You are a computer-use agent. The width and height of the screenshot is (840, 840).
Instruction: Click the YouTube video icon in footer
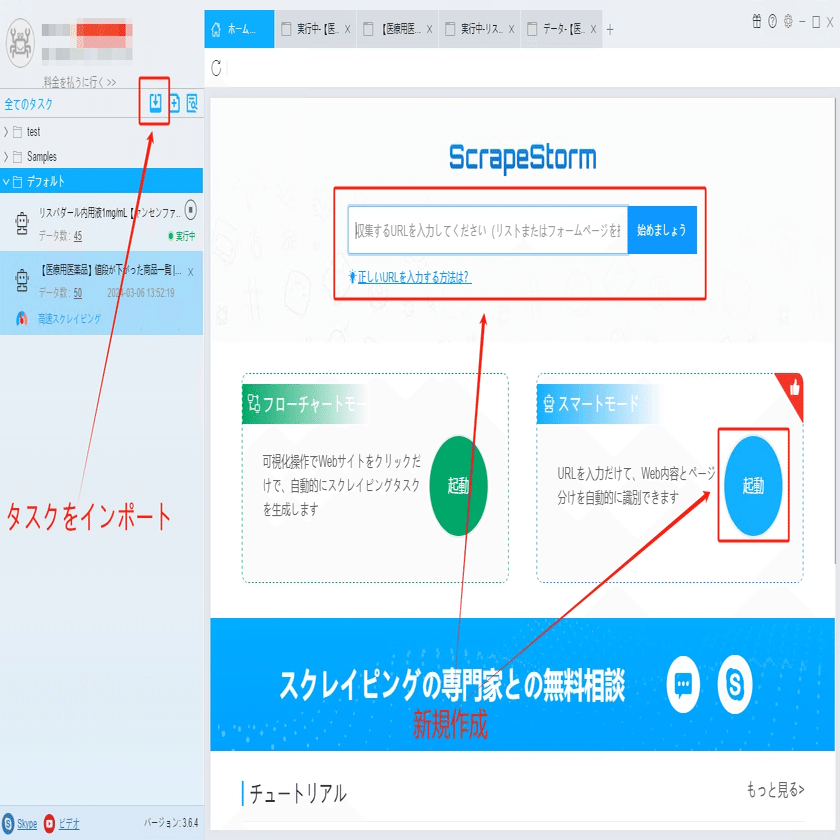pos(49,823)
